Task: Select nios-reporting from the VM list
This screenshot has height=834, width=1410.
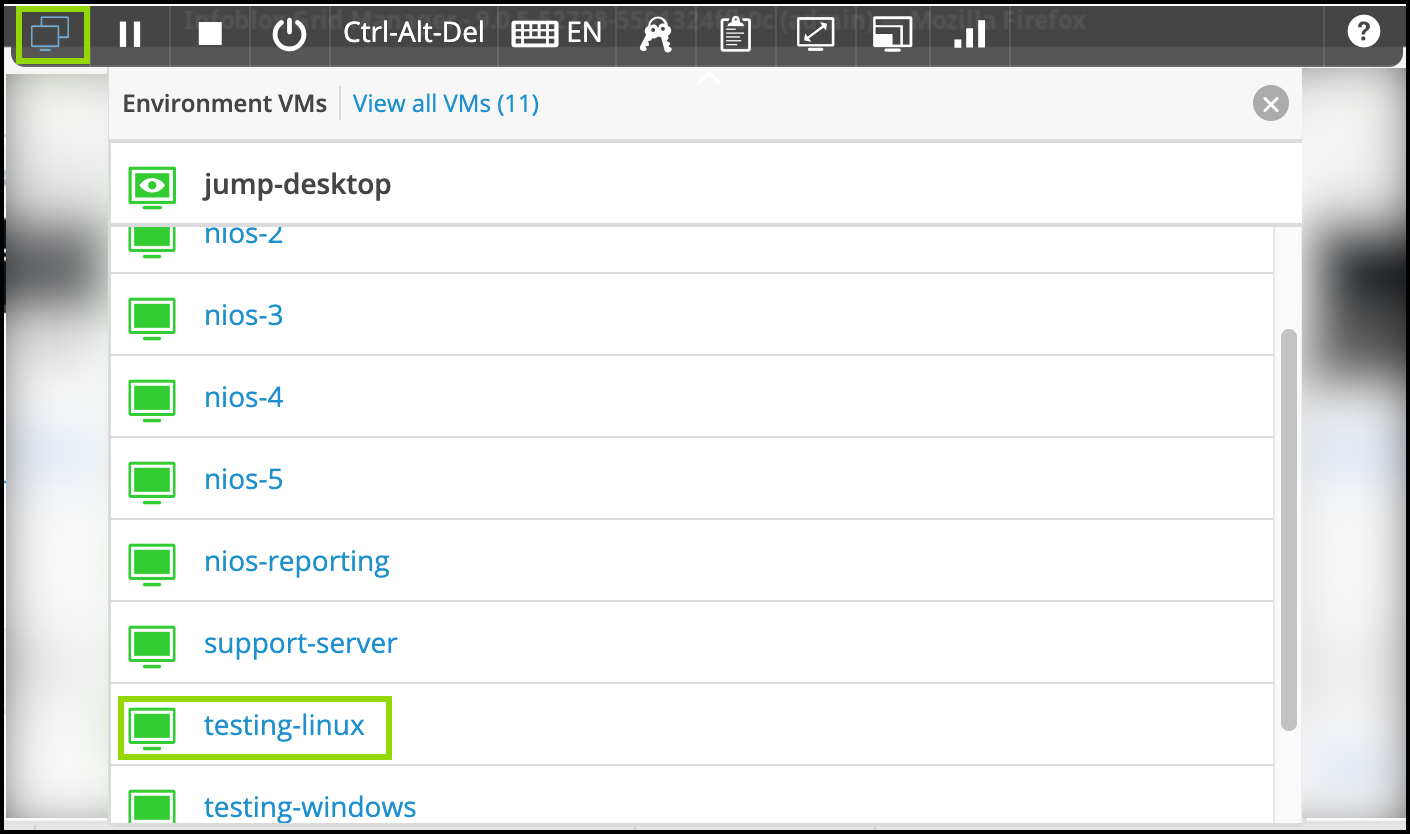Action: point(296,562)
